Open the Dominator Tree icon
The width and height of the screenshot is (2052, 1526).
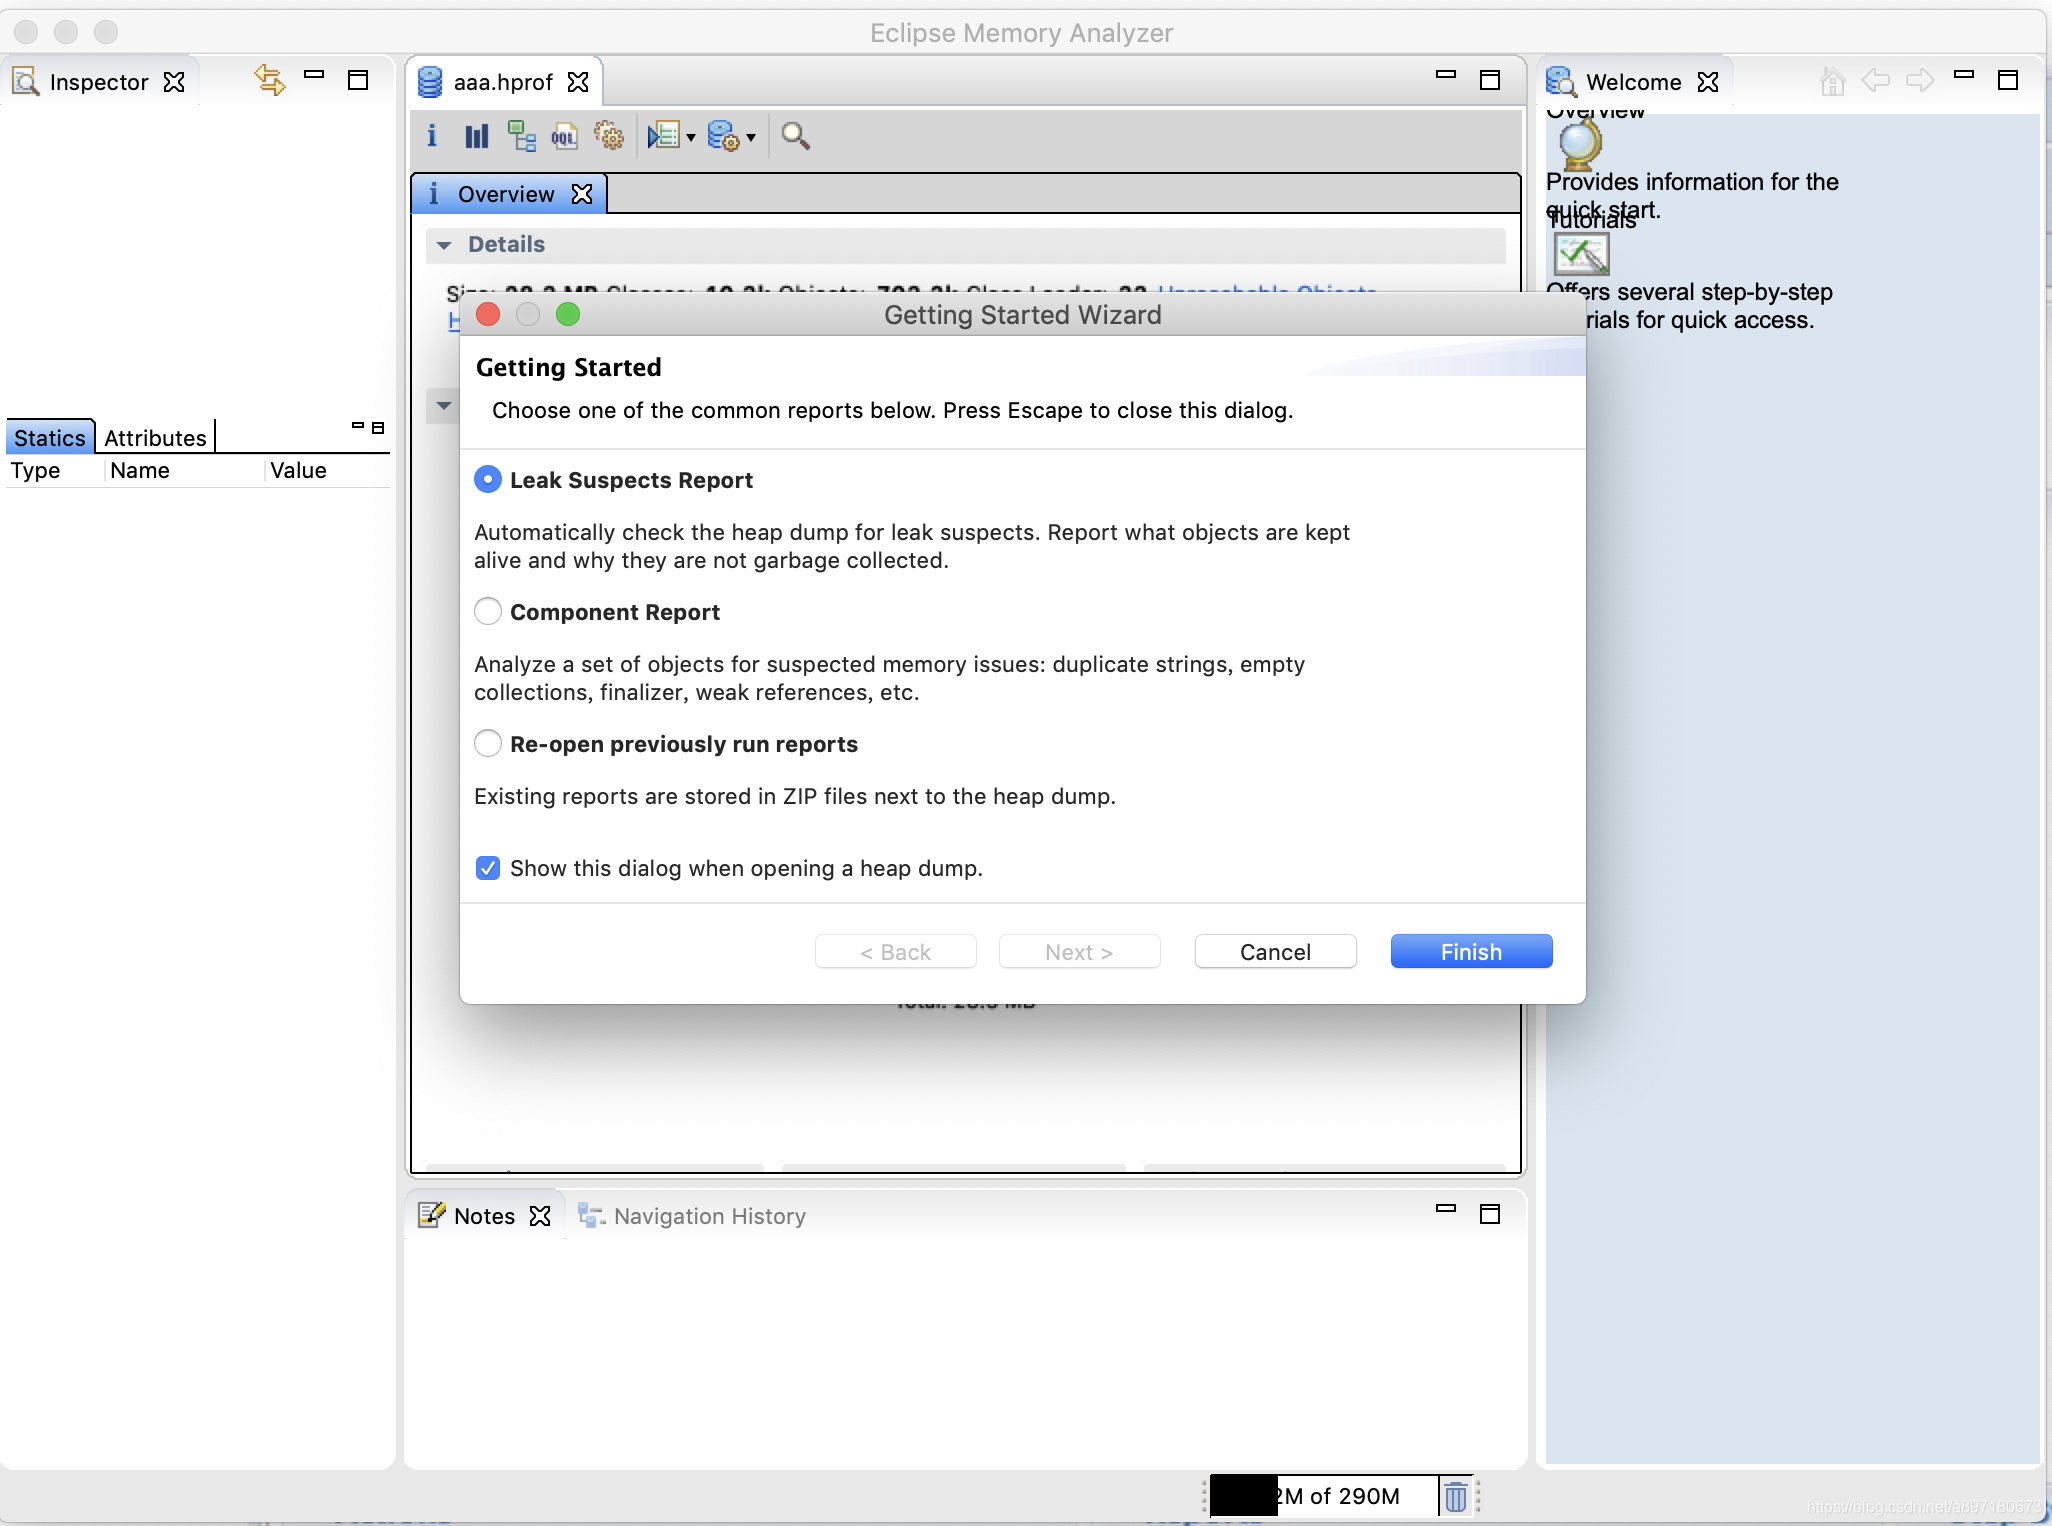tap(521, 136)
